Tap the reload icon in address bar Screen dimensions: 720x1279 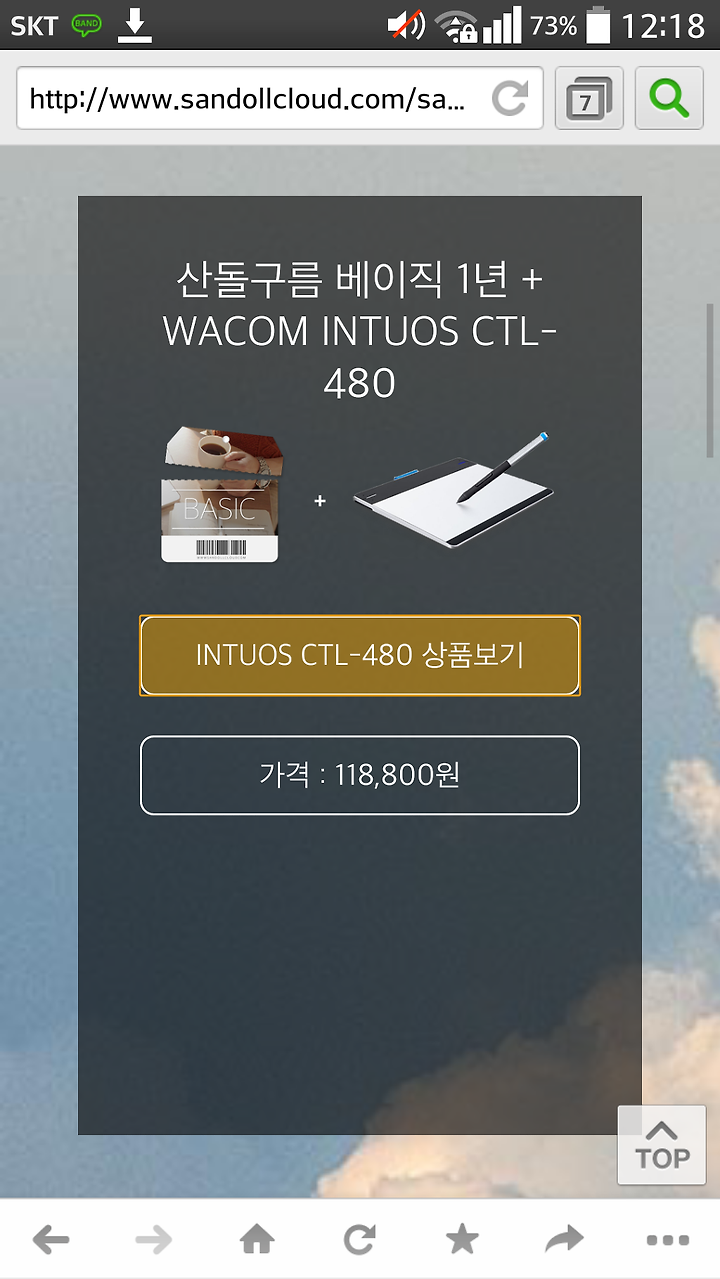tap(510, 99)
